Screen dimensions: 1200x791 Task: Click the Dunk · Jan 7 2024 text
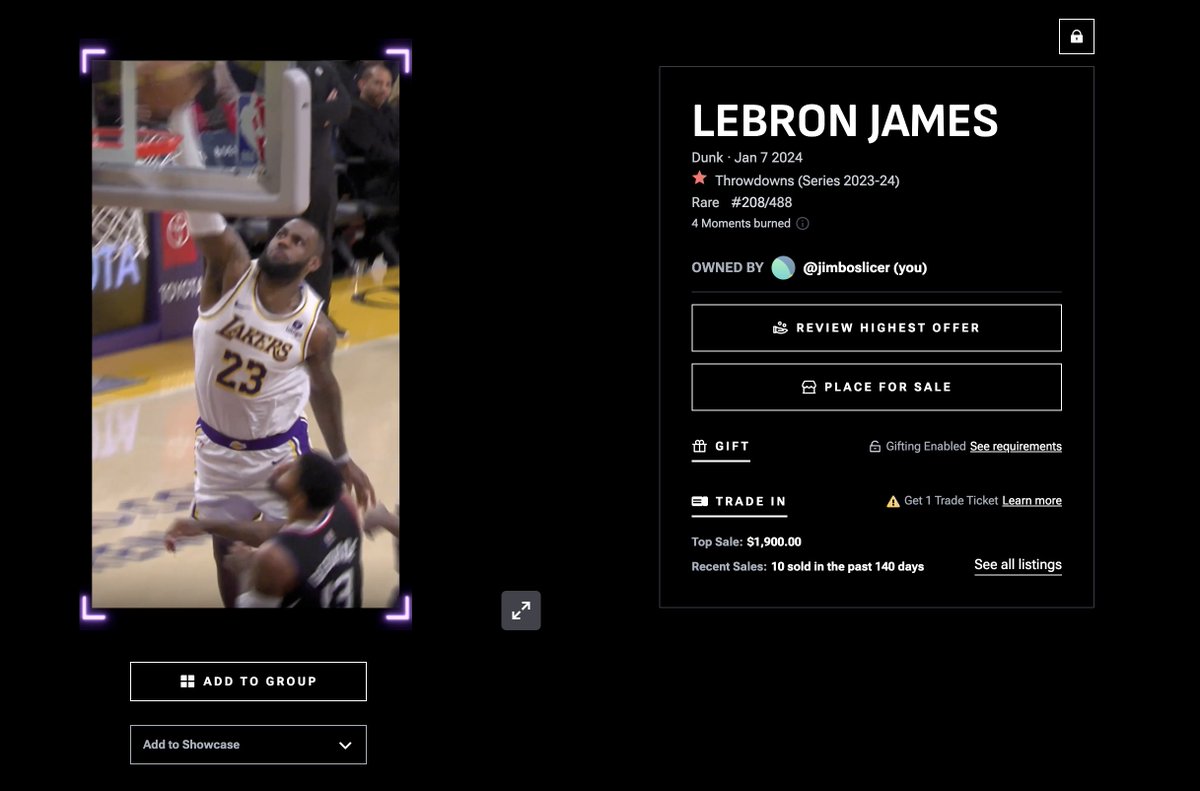click(x=747, y=158)
